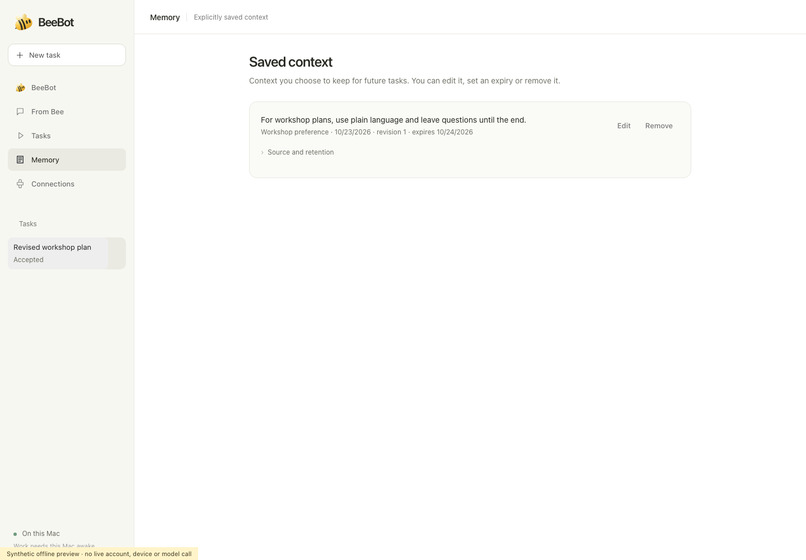This screenshot has height=560, width=806.
Task: Click the 'Saved context' heading
Action: 290,62
